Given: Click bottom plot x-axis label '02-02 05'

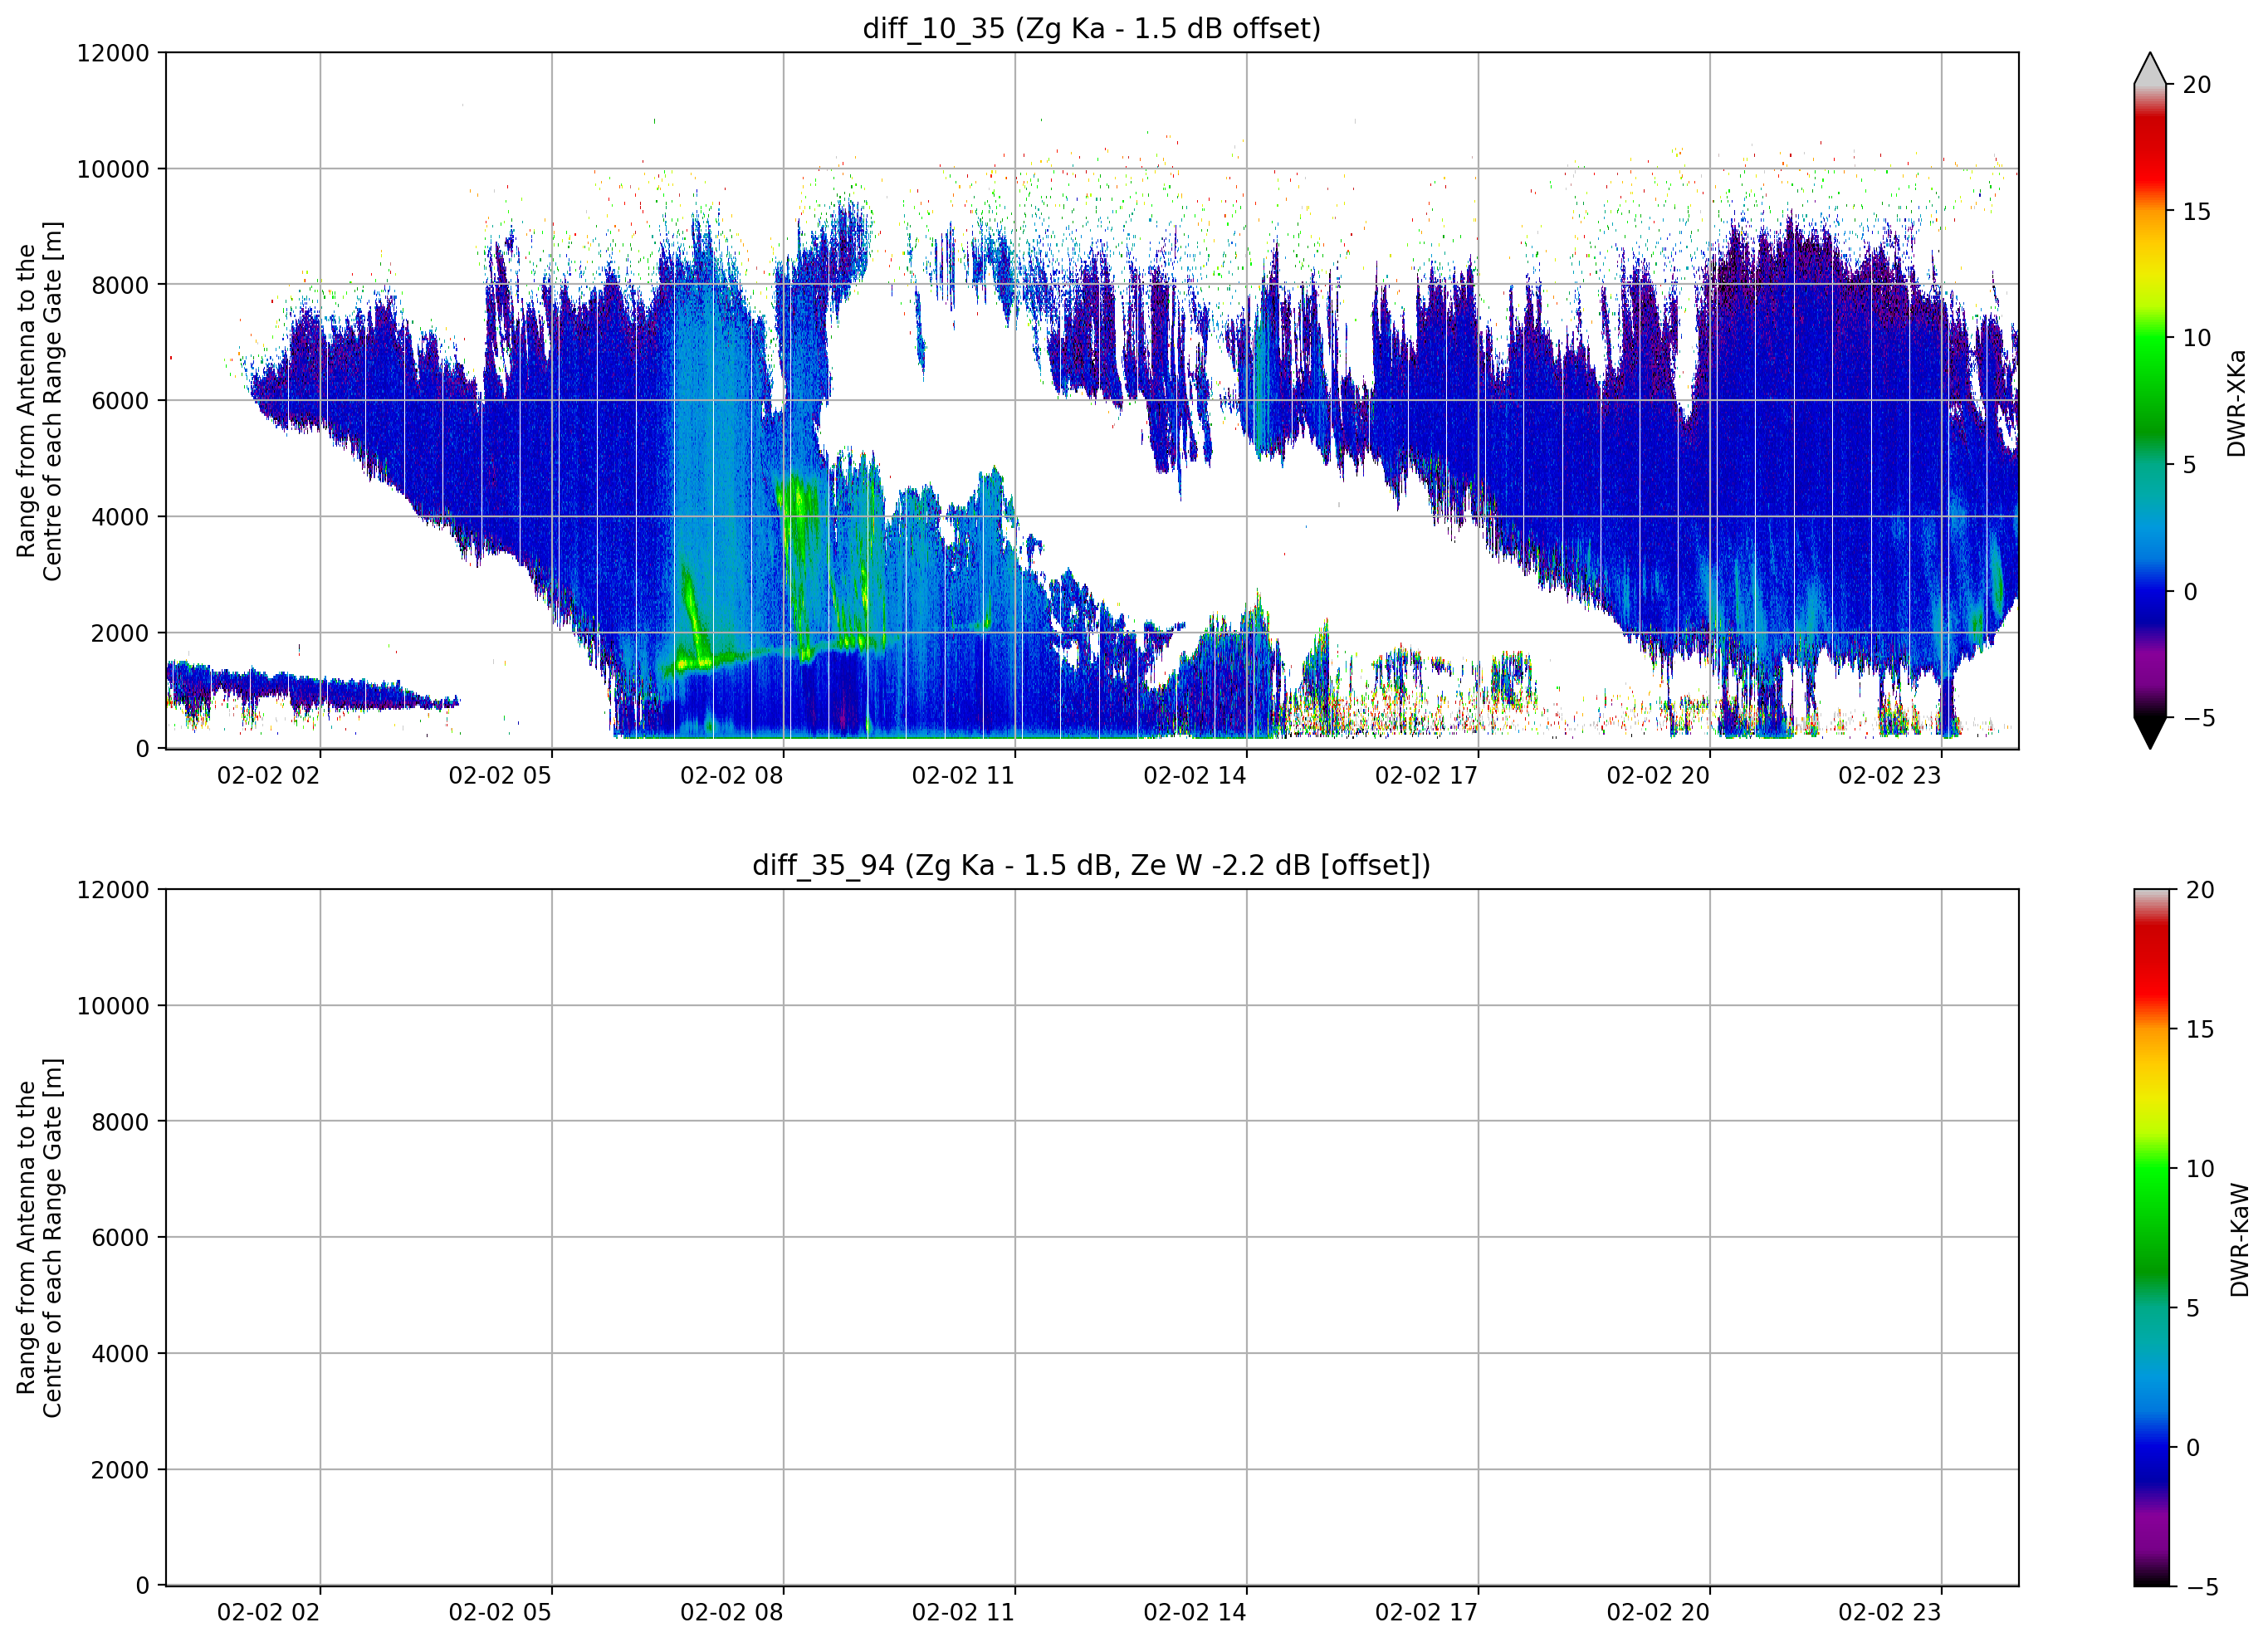Looking at the screenshot, I should (x=500, y=1612).
